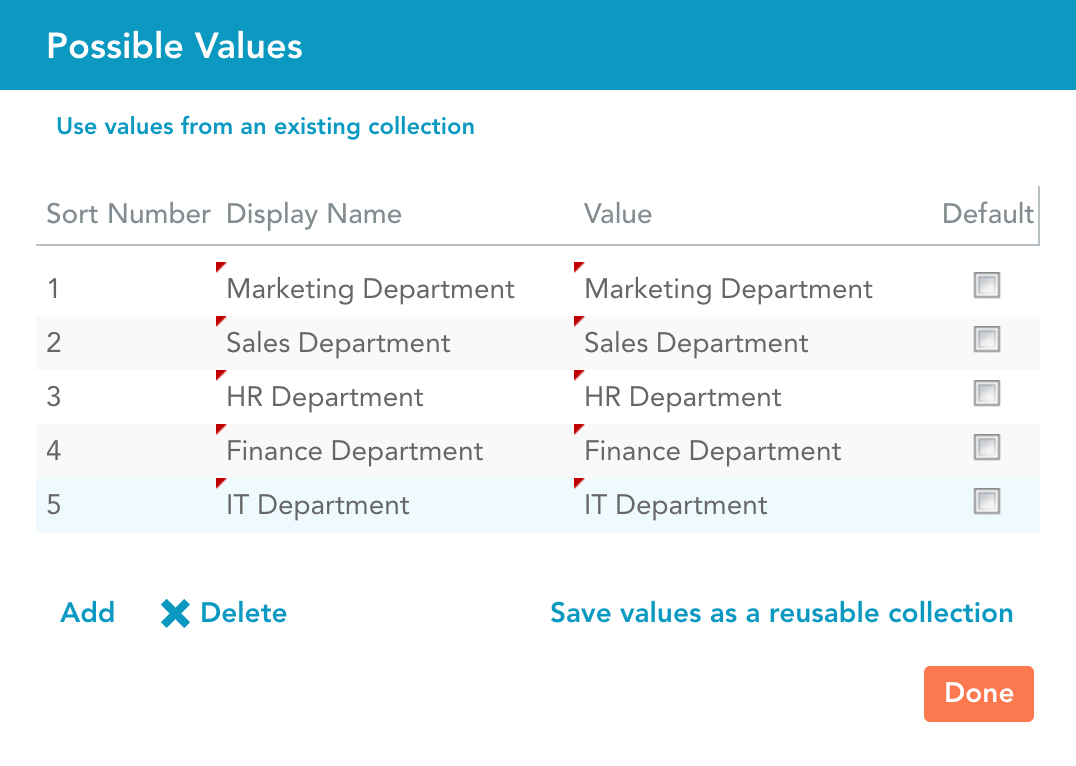Click sort number 5 cell
Screen dimensions: 1076x766
126,505
